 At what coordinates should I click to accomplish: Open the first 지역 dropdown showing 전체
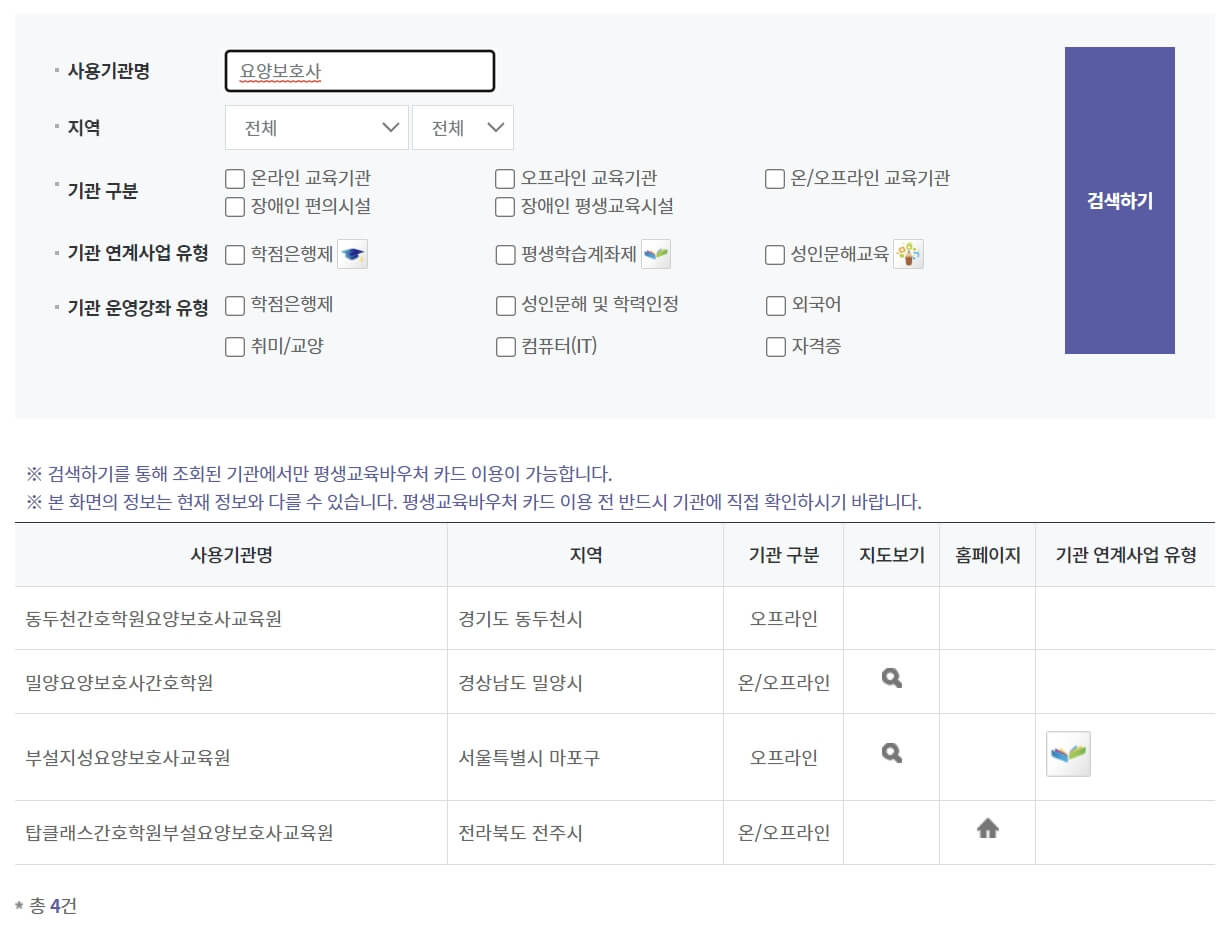pyautogui.click(x=317, y=127)
